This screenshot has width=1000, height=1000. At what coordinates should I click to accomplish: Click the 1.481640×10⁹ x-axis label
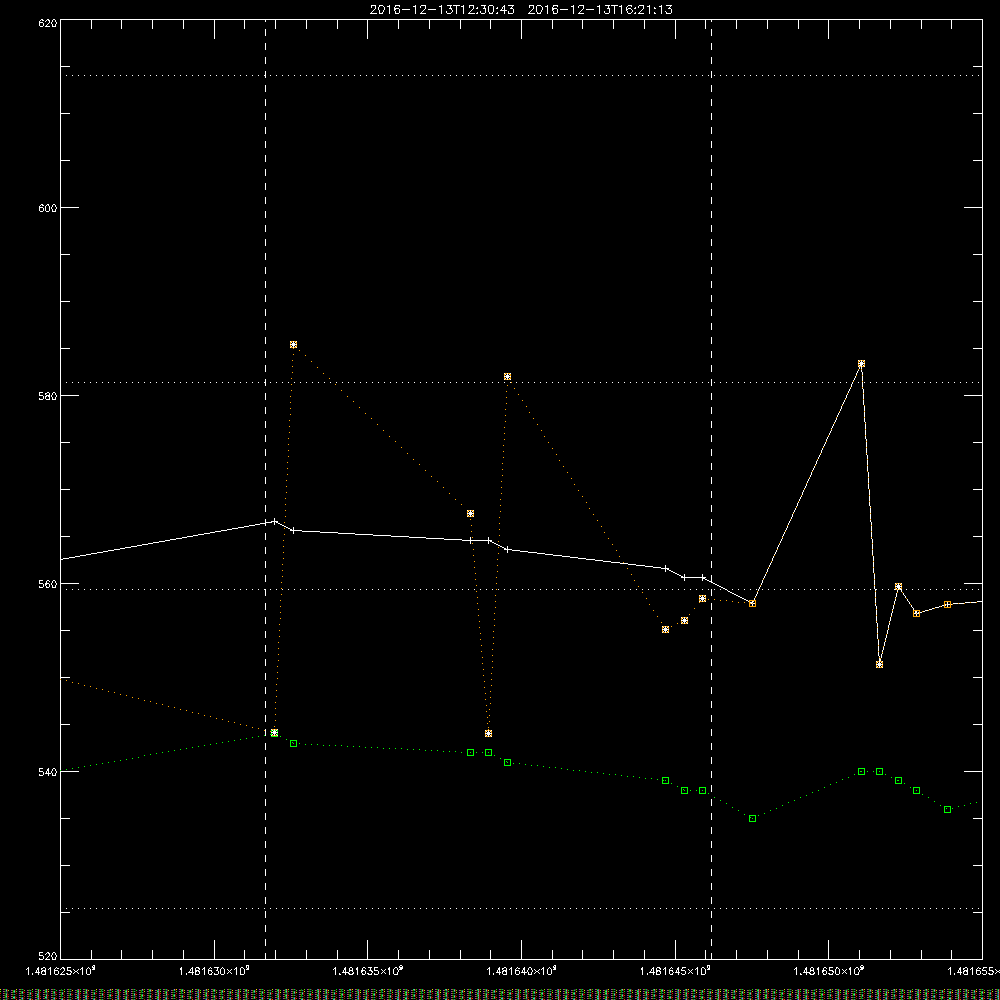[522, 971]
